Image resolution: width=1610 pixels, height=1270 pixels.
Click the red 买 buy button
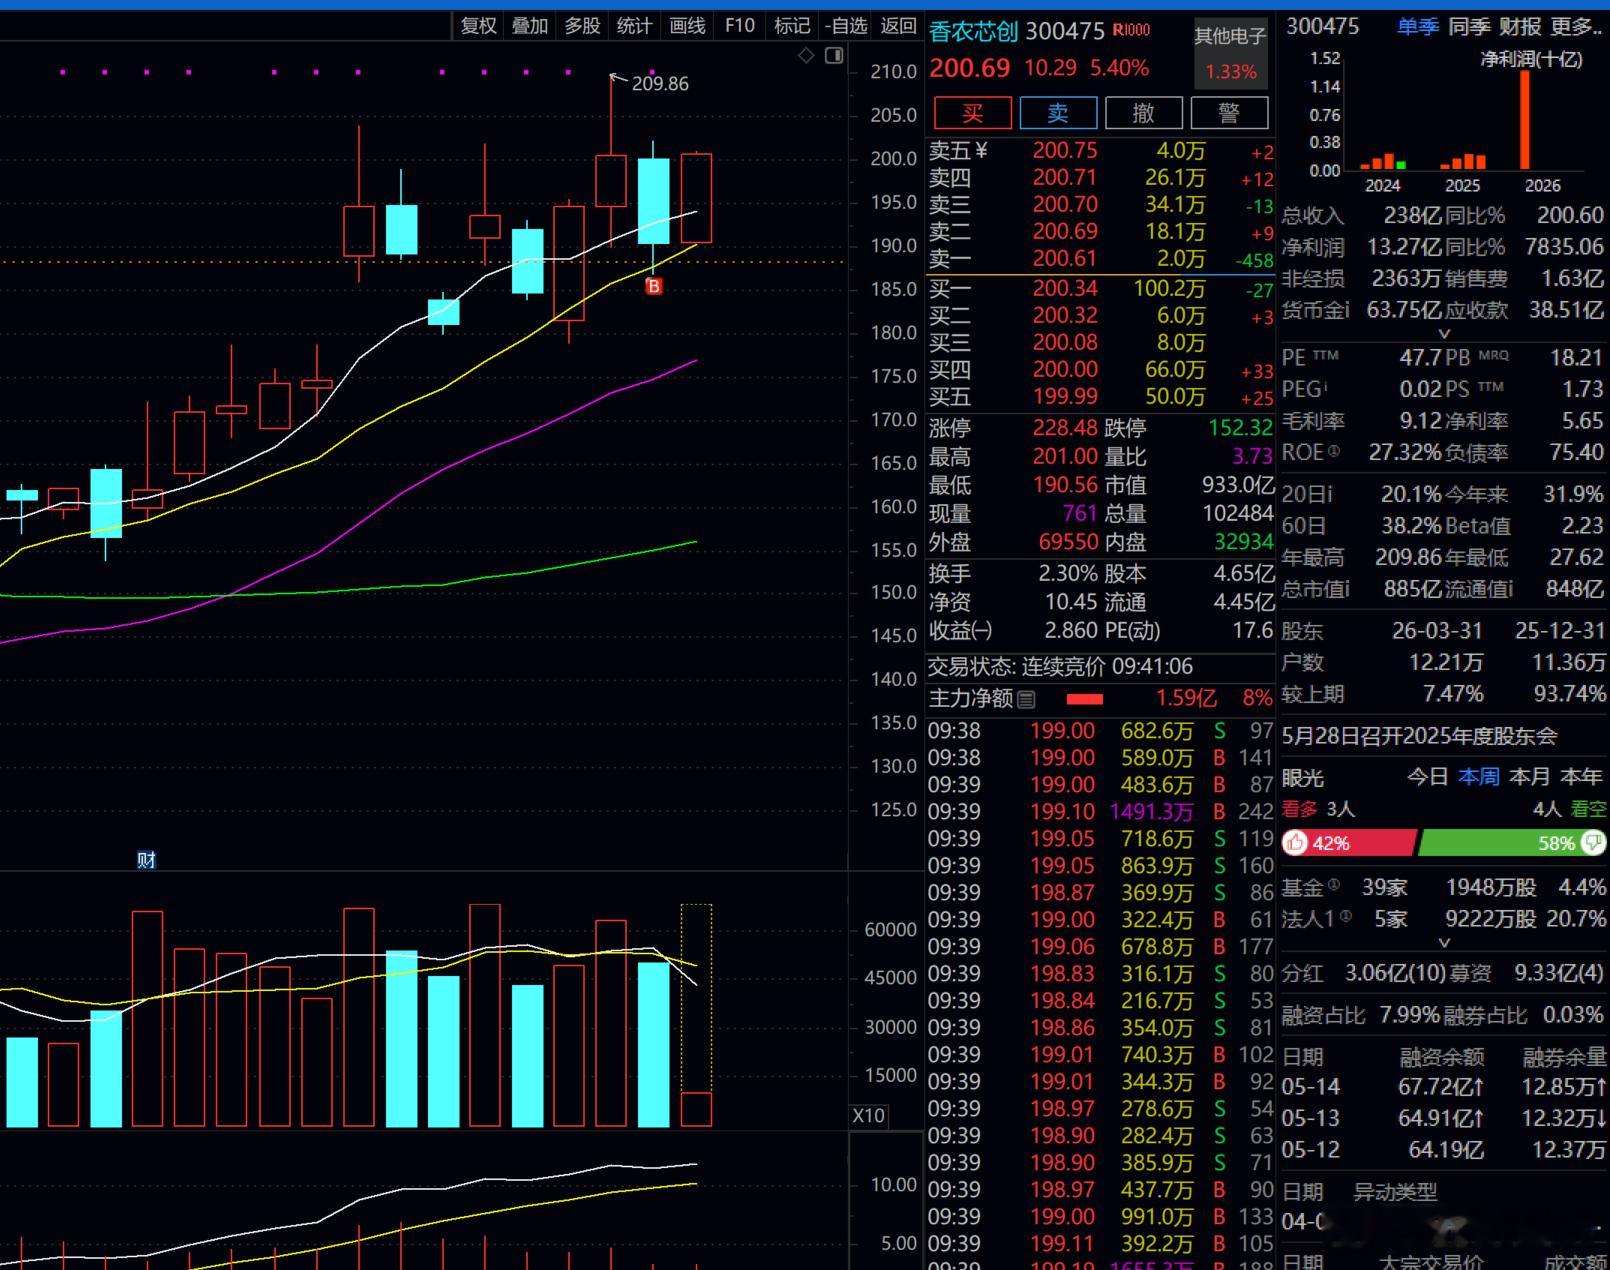[972, 113]
